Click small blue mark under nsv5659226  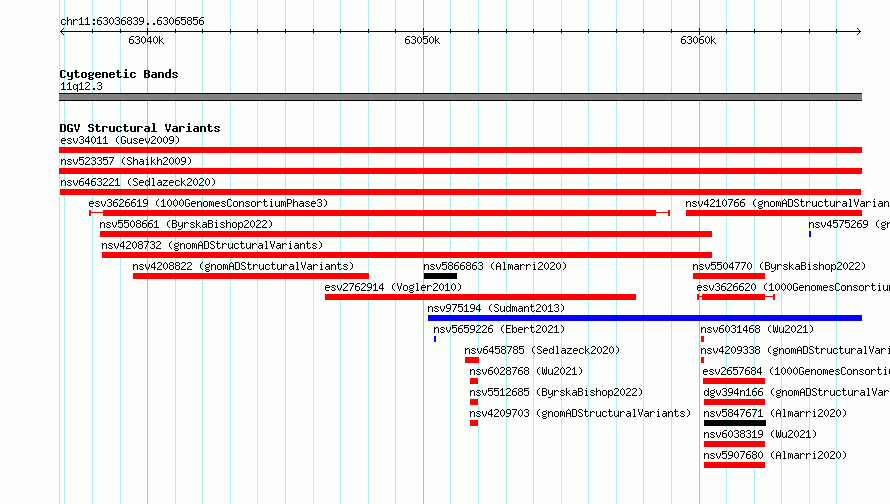click(435, 339)
